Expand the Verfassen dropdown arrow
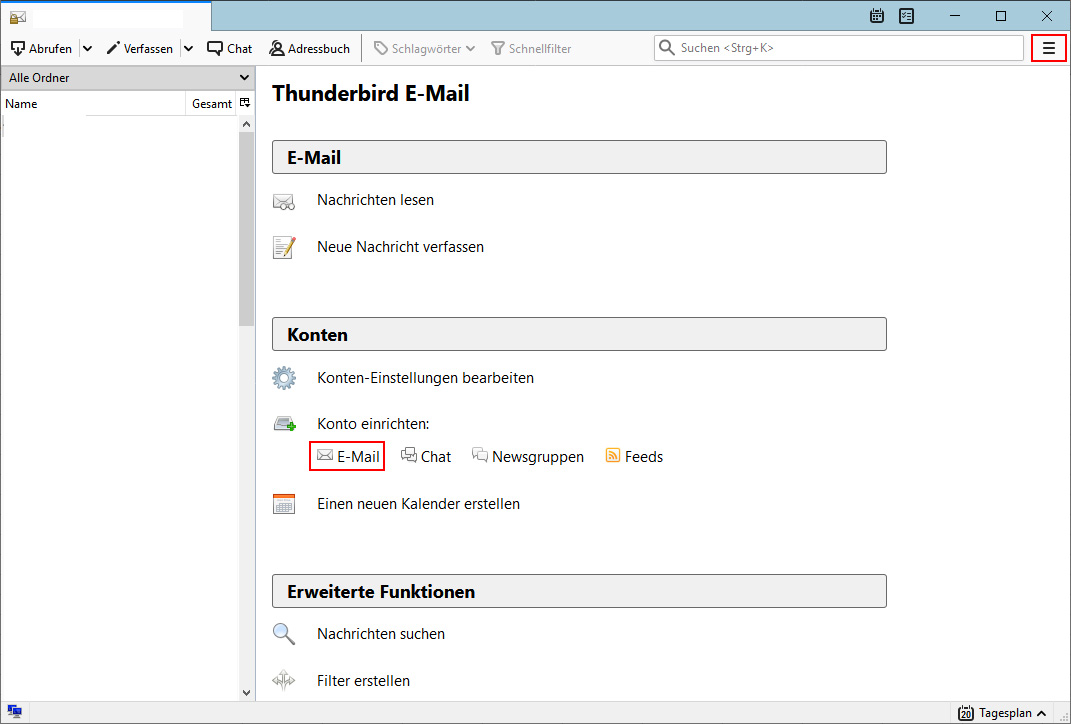Image resolution: width=1071 pixels, height=724 pixels. (x=189, y=48)
